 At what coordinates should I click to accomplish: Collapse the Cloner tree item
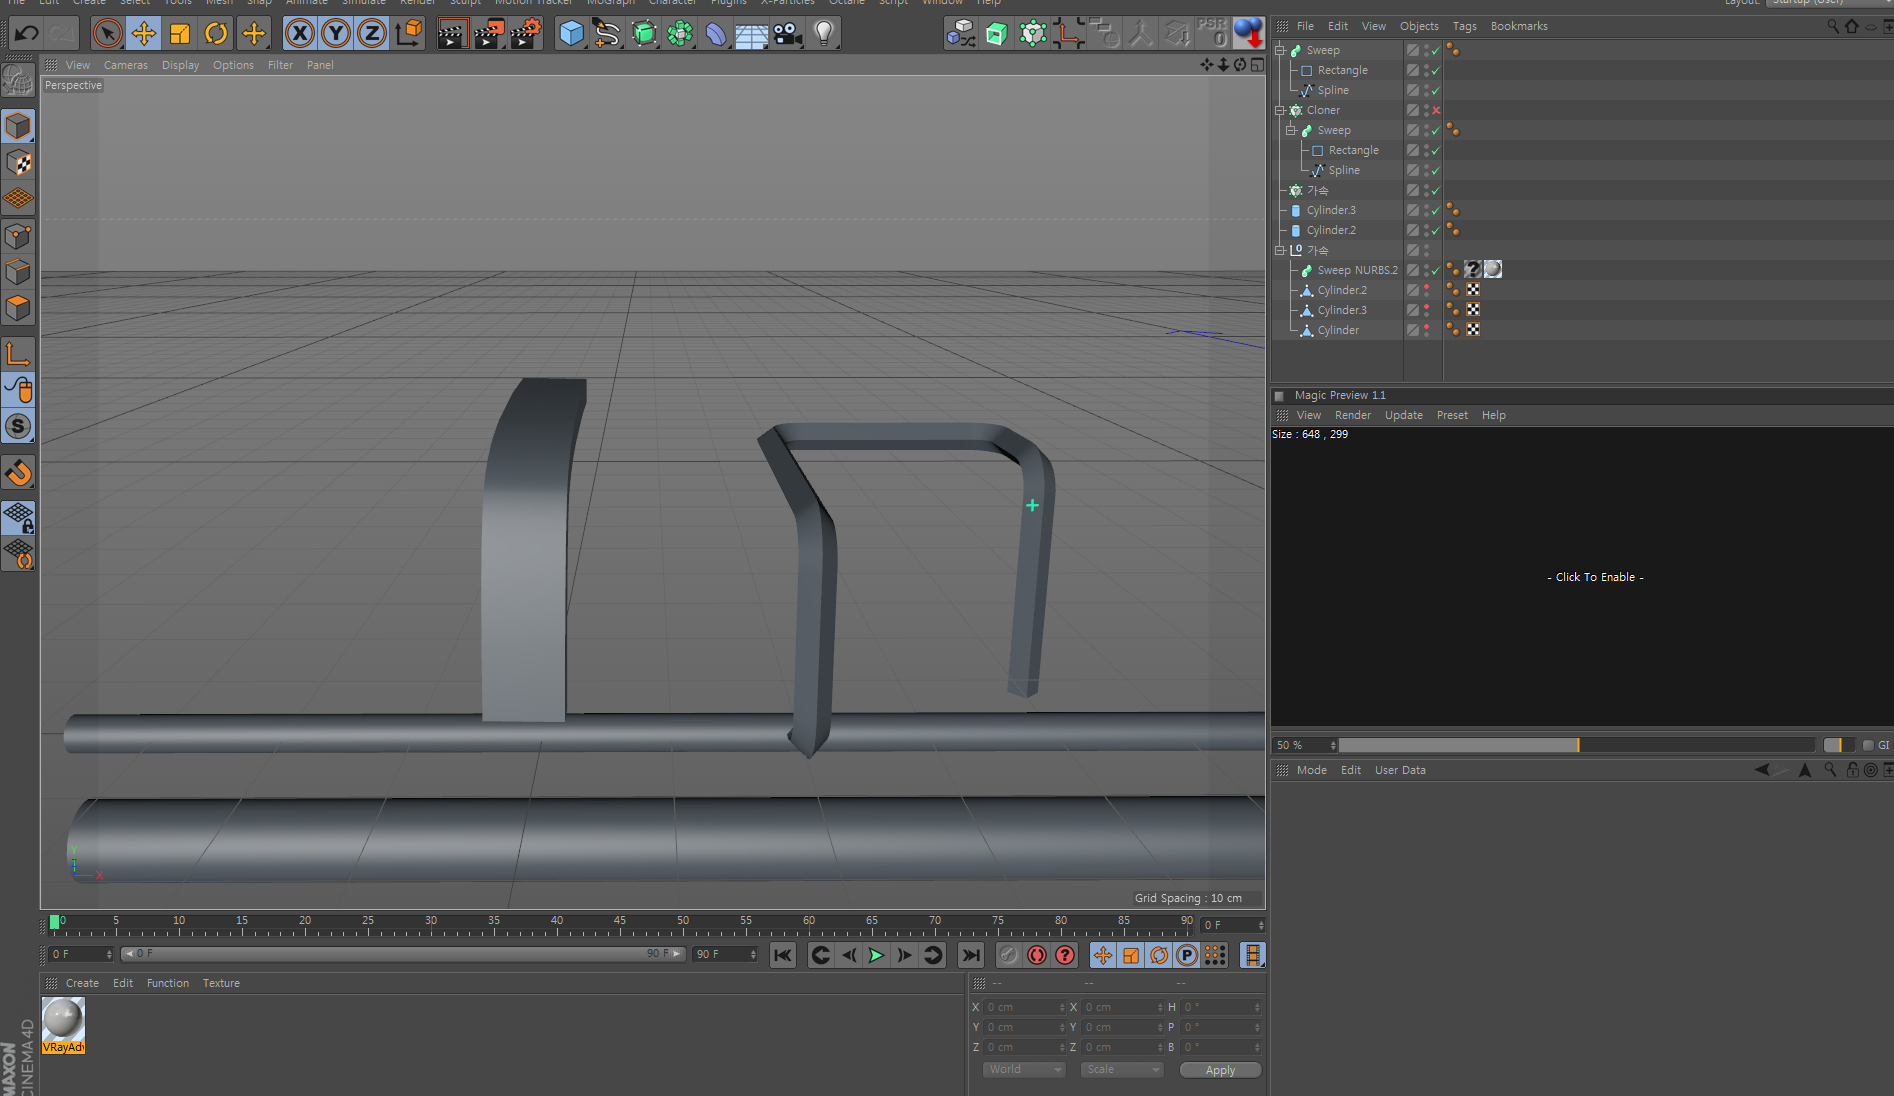coord(1280,110)
